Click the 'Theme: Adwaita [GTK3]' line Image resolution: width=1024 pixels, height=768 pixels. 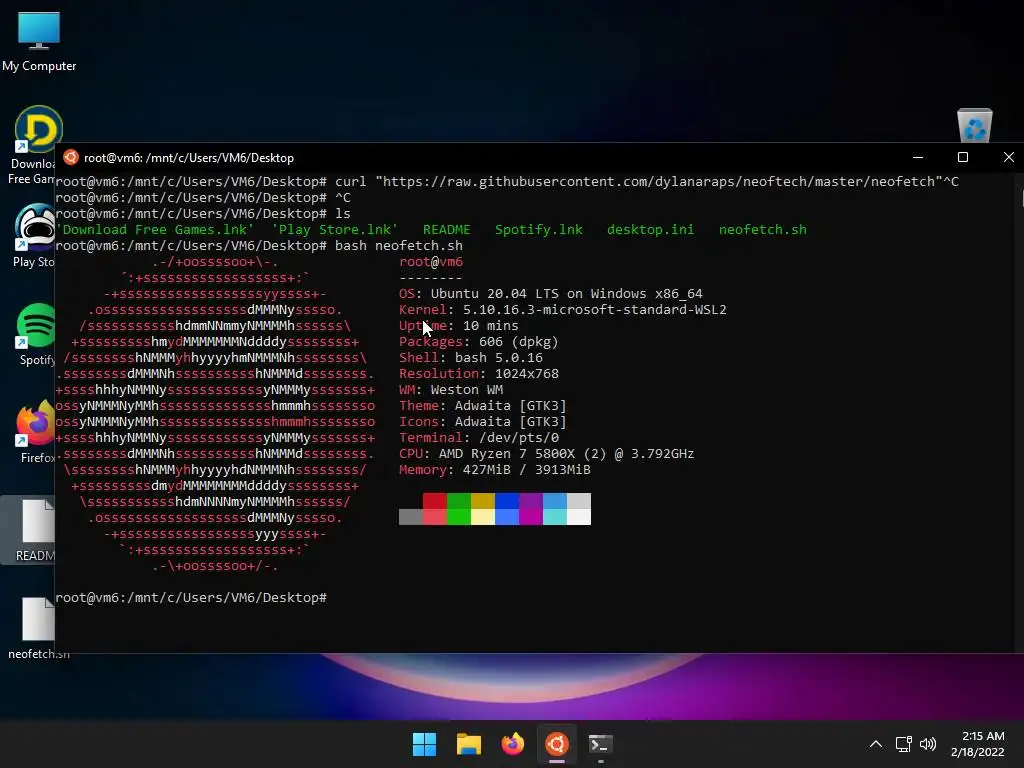483,406
